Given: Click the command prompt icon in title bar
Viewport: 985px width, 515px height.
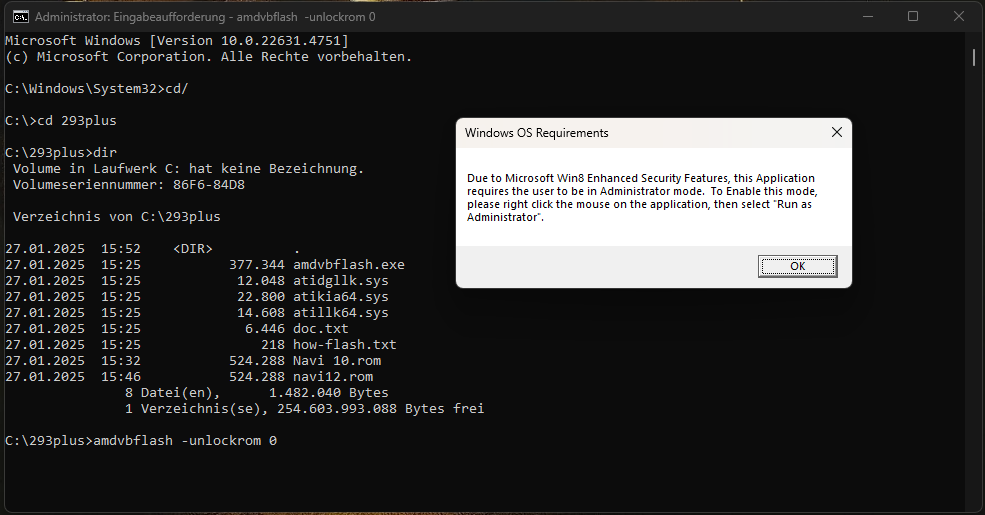Looking at the screenshot, I should click(21, 17).
